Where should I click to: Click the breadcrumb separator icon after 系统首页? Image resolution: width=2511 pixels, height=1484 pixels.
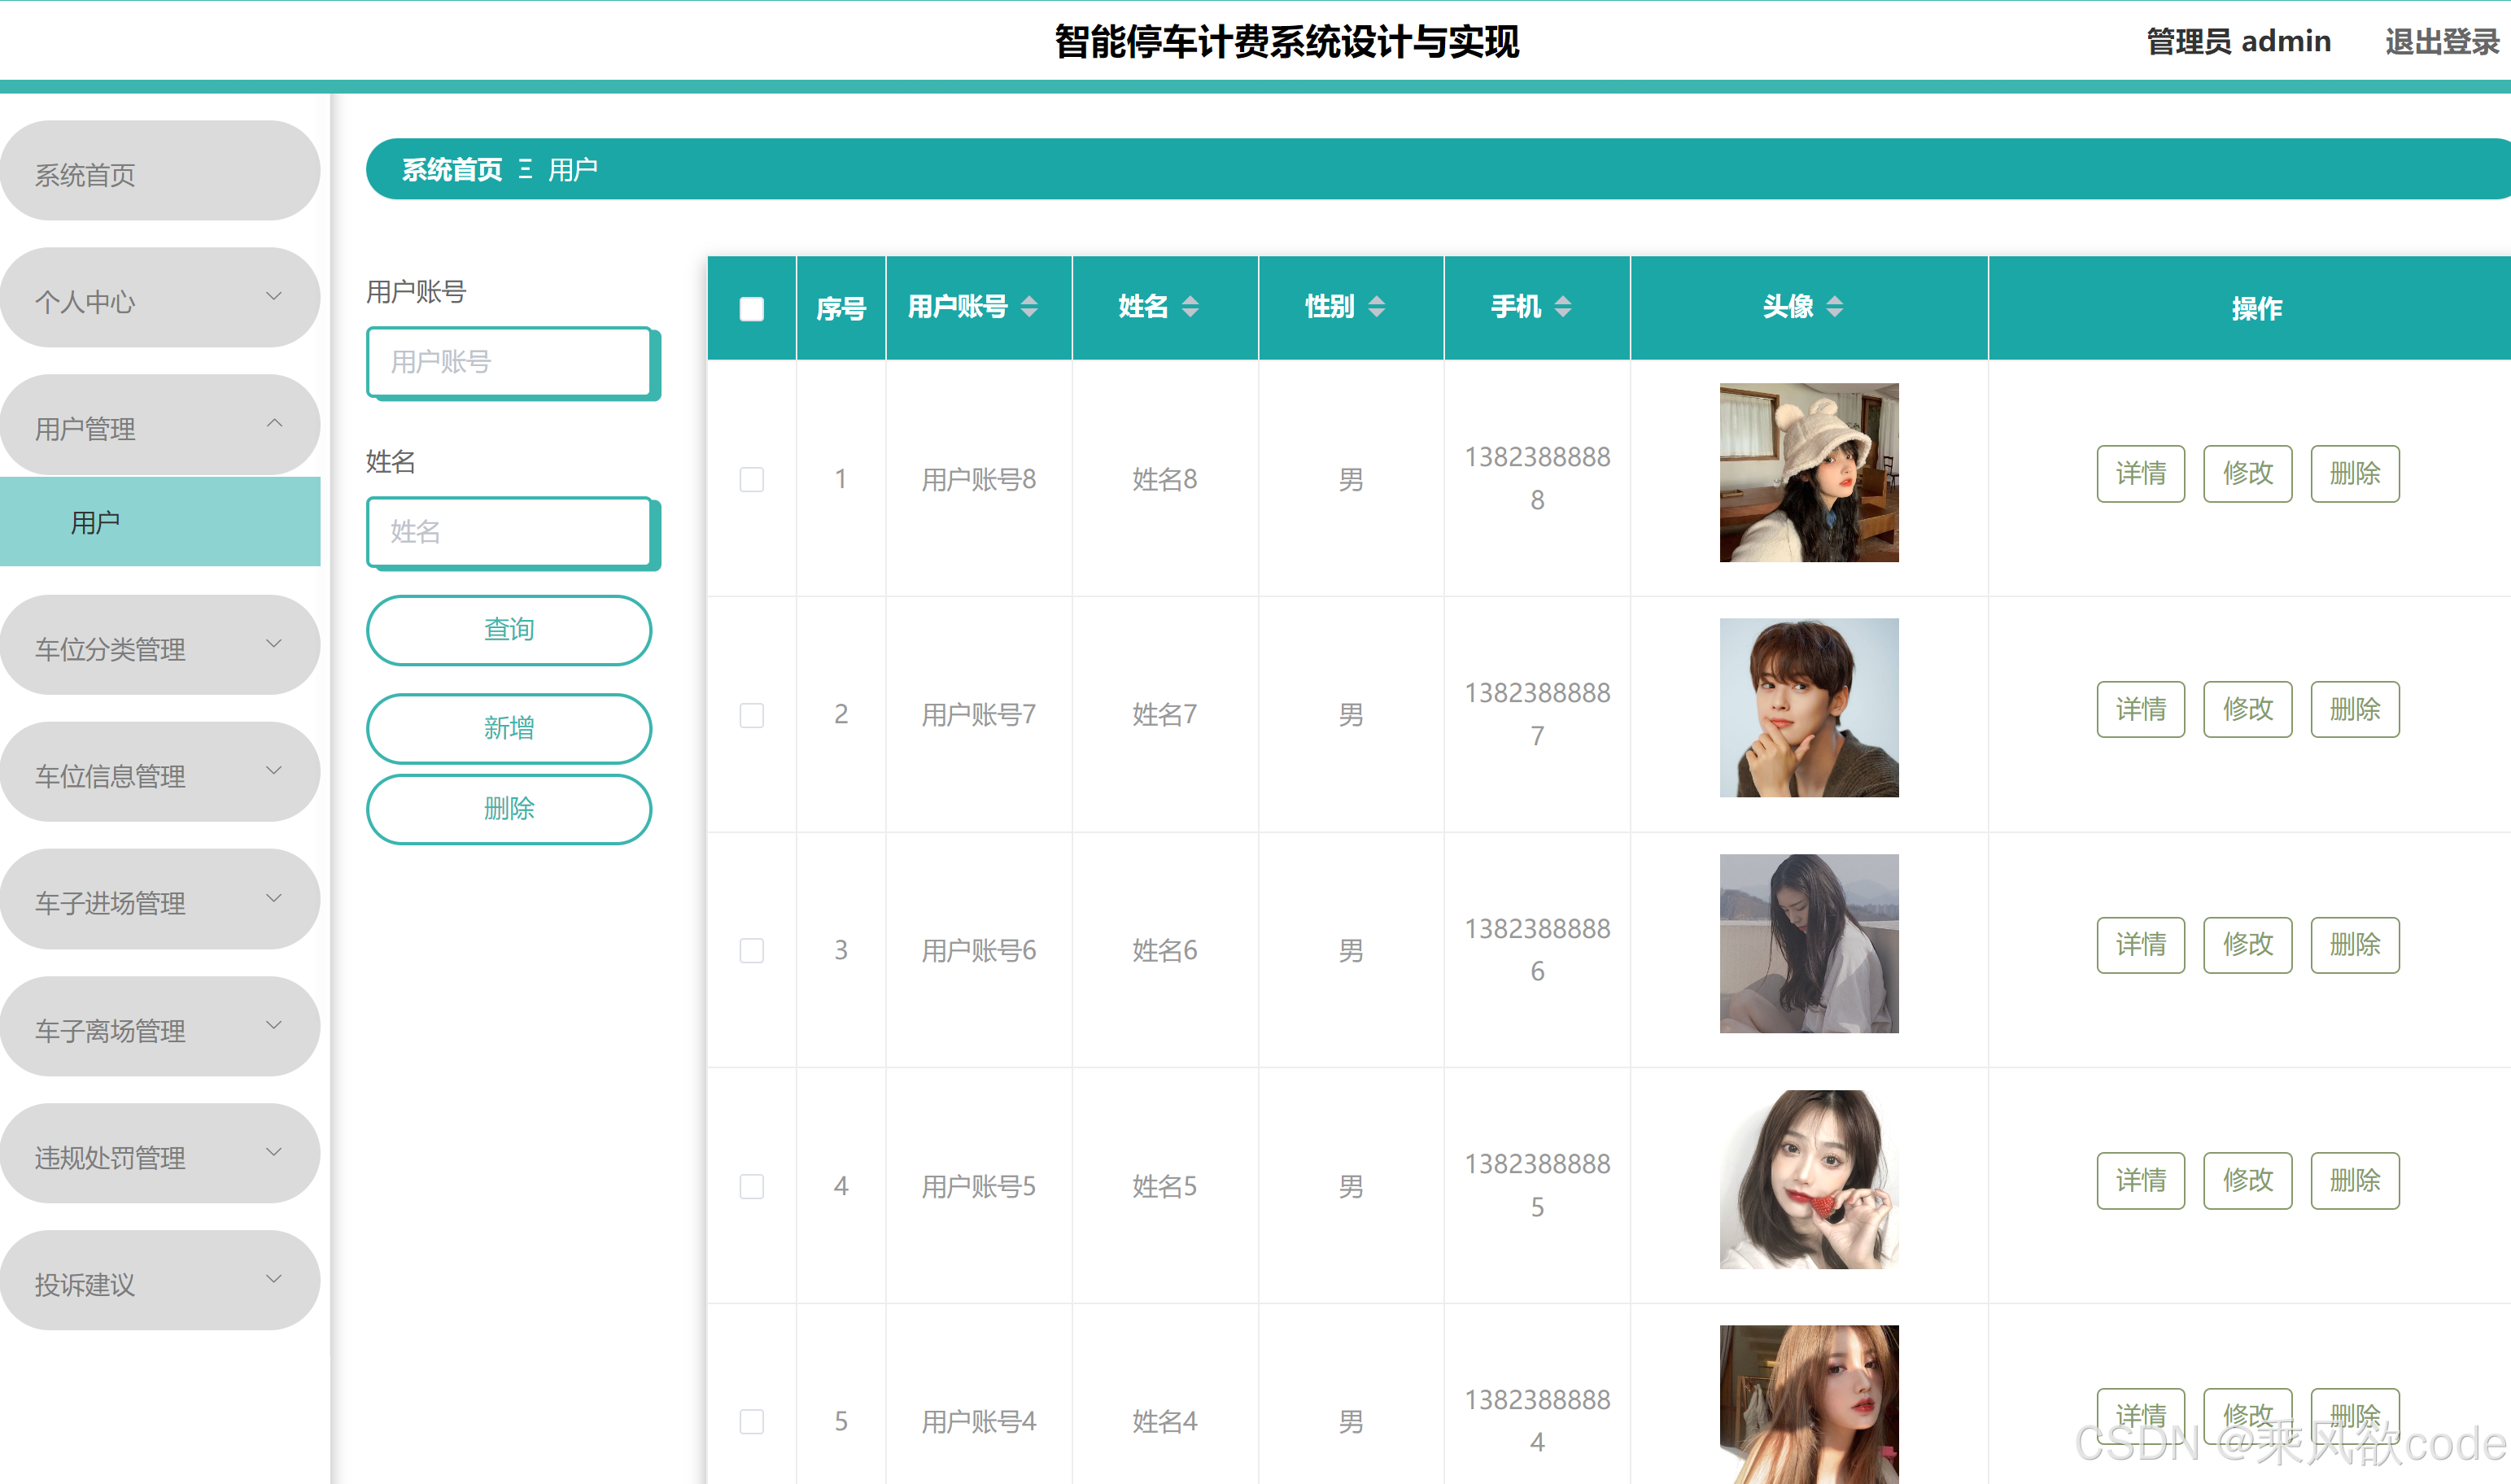(x=525, y=169)
